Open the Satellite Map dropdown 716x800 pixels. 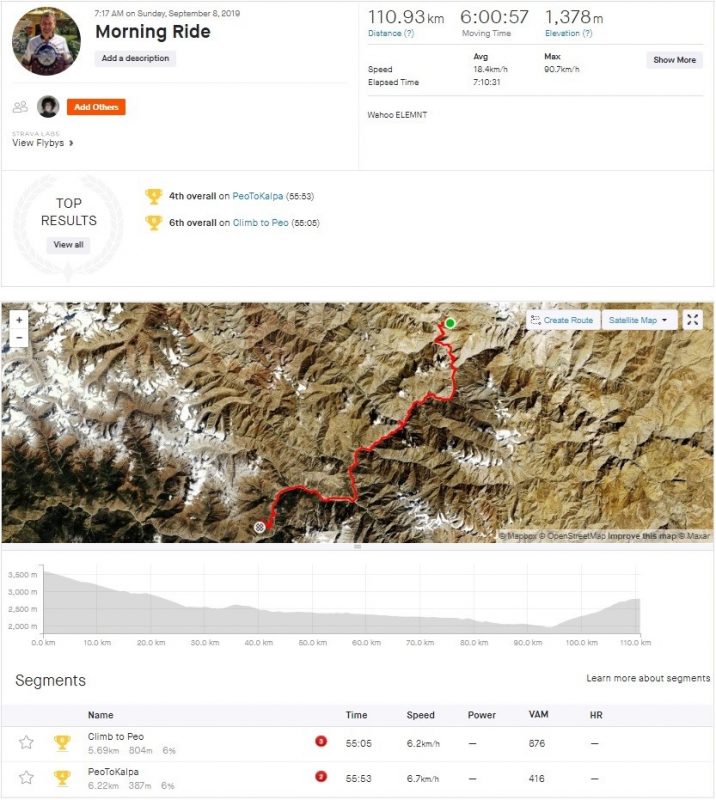[640, 320]
